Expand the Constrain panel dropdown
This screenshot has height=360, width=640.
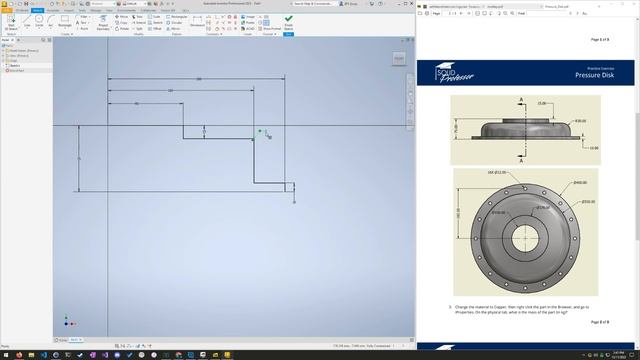tap(214, 34)
